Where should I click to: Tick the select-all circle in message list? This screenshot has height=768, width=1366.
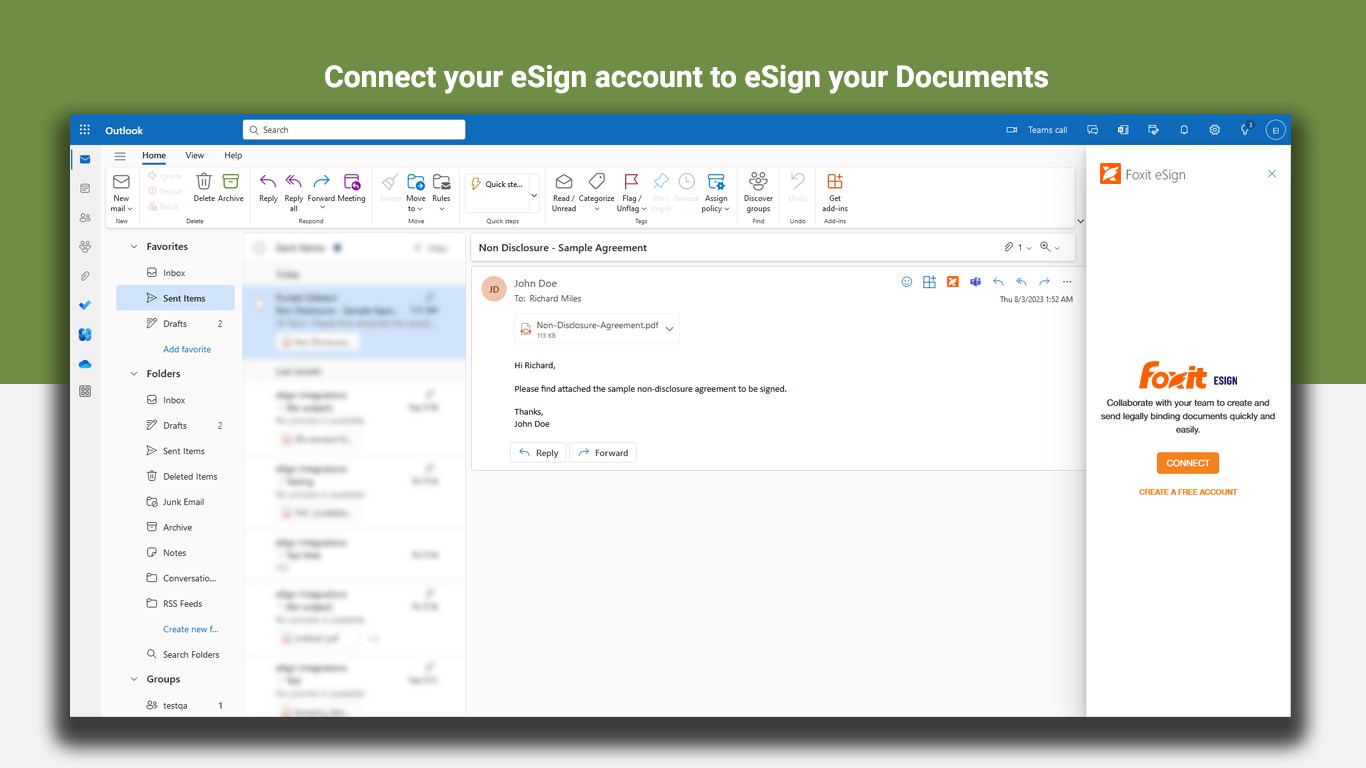click(x=260, y=248)
